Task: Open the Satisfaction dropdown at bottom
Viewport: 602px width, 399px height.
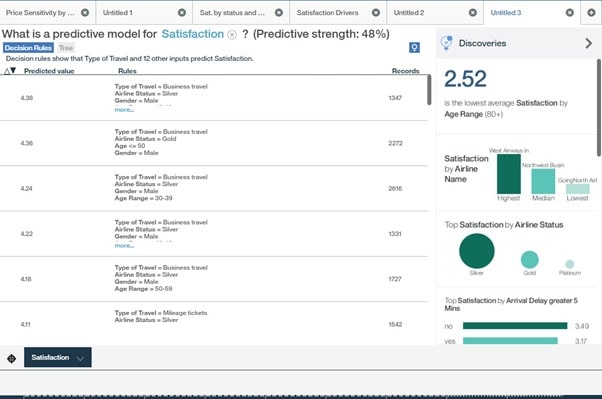Action: tap(58, 357)
